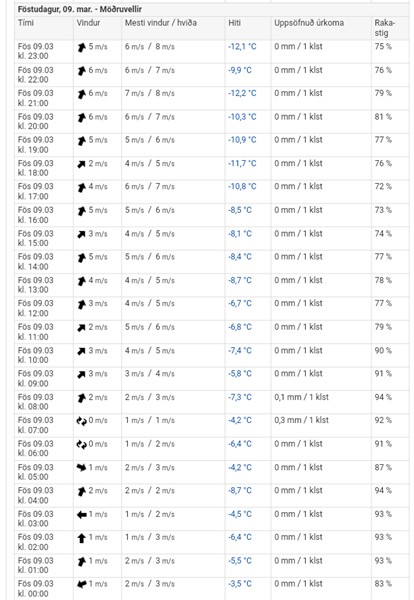Click the Hiti column header
Image resolution: width=414 pixels, height=600 pixels.
coord(235,23)
